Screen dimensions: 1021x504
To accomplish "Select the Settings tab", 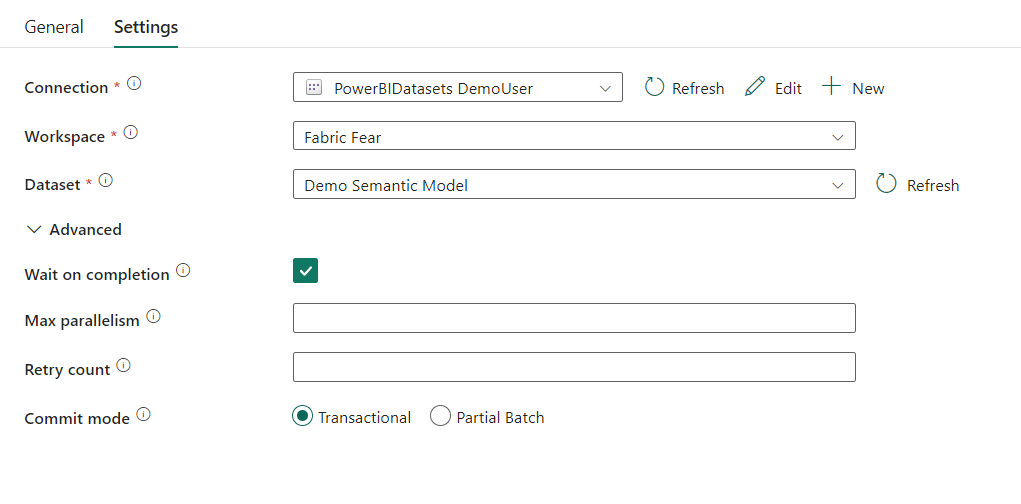I will pos(146,27).
